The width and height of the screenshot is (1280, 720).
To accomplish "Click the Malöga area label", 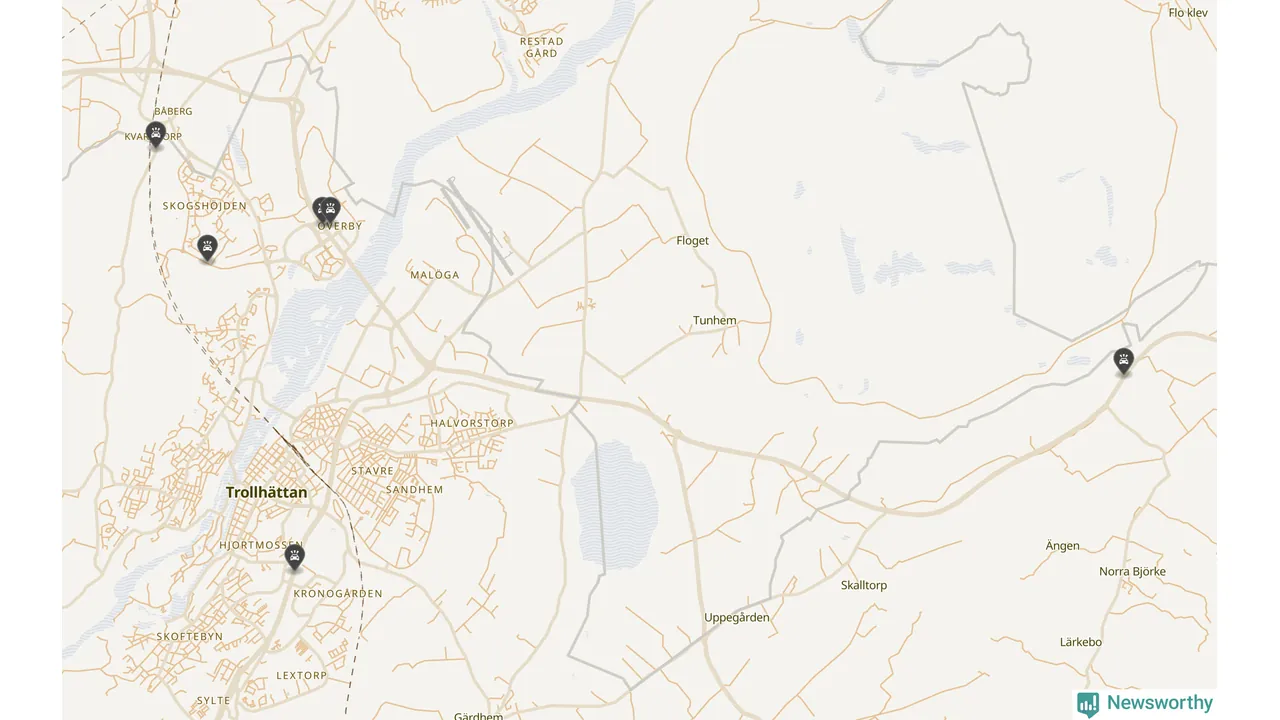I will [x=435, y=275].
